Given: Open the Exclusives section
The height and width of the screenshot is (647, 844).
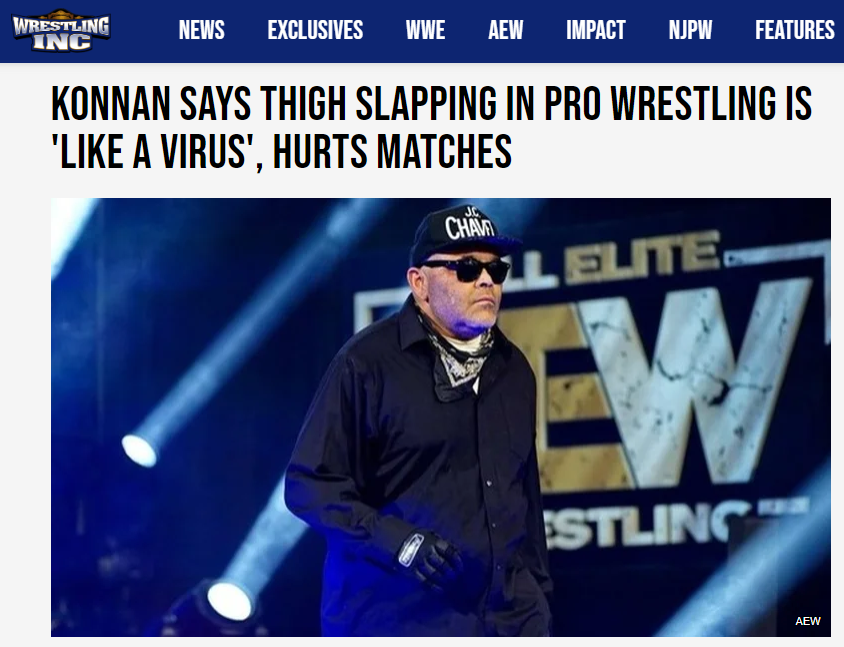Looking at the screenshot, I should pos(315,30).
